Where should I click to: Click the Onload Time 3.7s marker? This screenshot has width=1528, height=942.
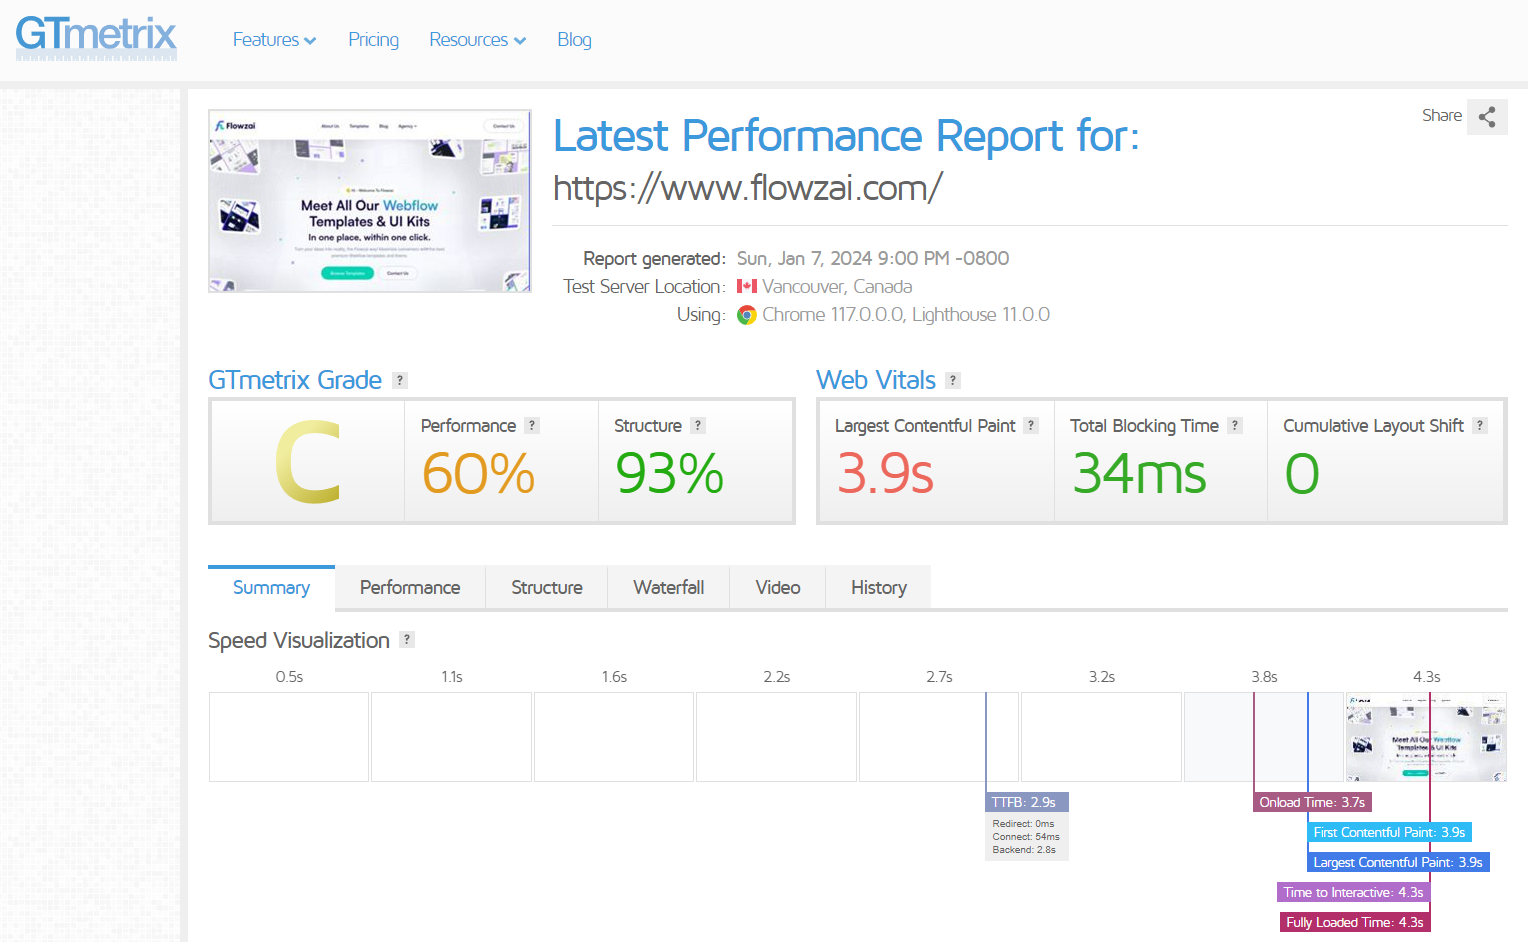coord(1312,802)
